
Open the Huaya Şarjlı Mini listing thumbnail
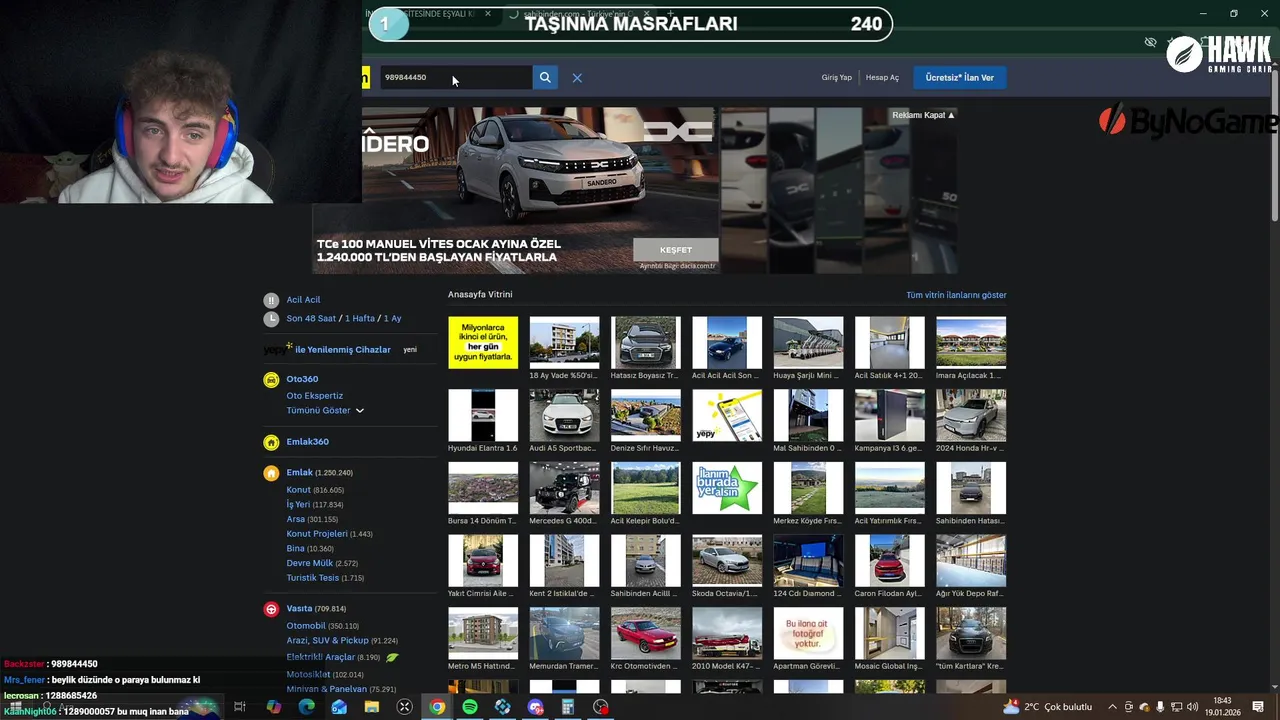[x=808, y=342]
